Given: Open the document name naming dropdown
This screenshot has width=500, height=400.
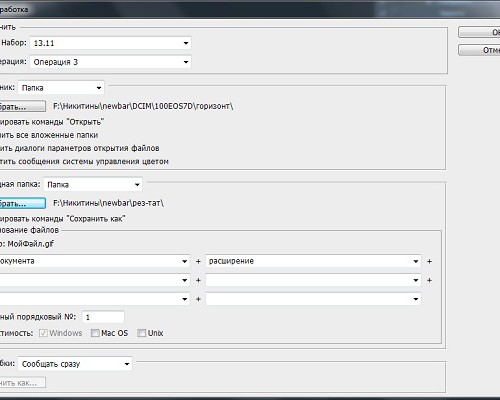Looking at the screenshot, I should click(x=95, y=261).
